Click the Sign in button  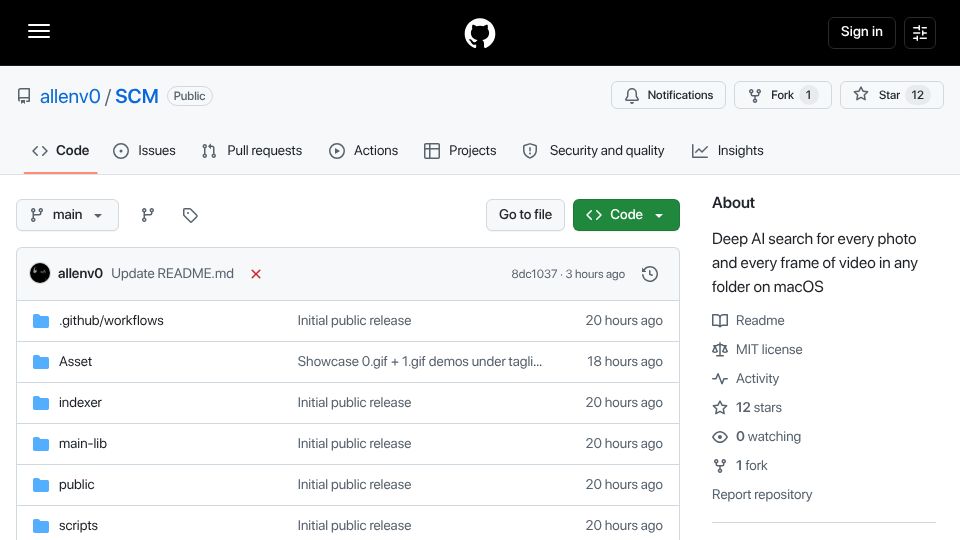tap(861, 32)
